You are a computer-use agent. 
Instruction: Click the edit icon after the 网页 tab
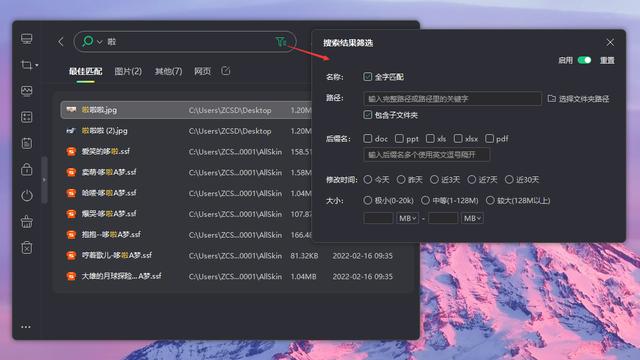point(225,71)
